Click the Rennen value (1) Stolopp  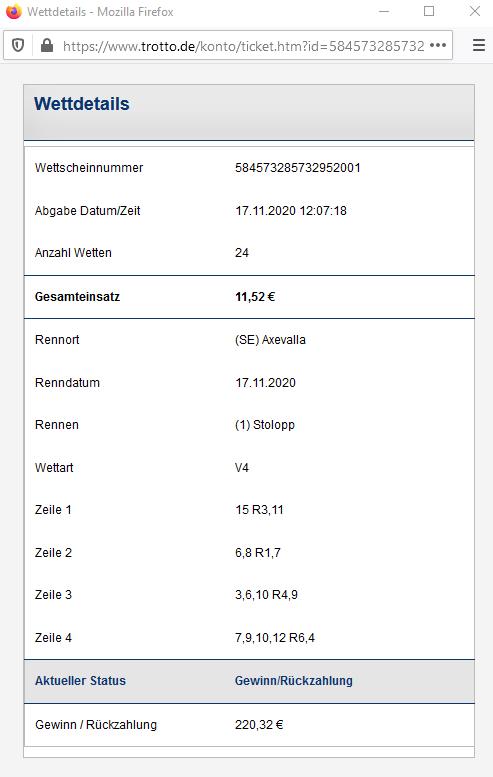265,425
